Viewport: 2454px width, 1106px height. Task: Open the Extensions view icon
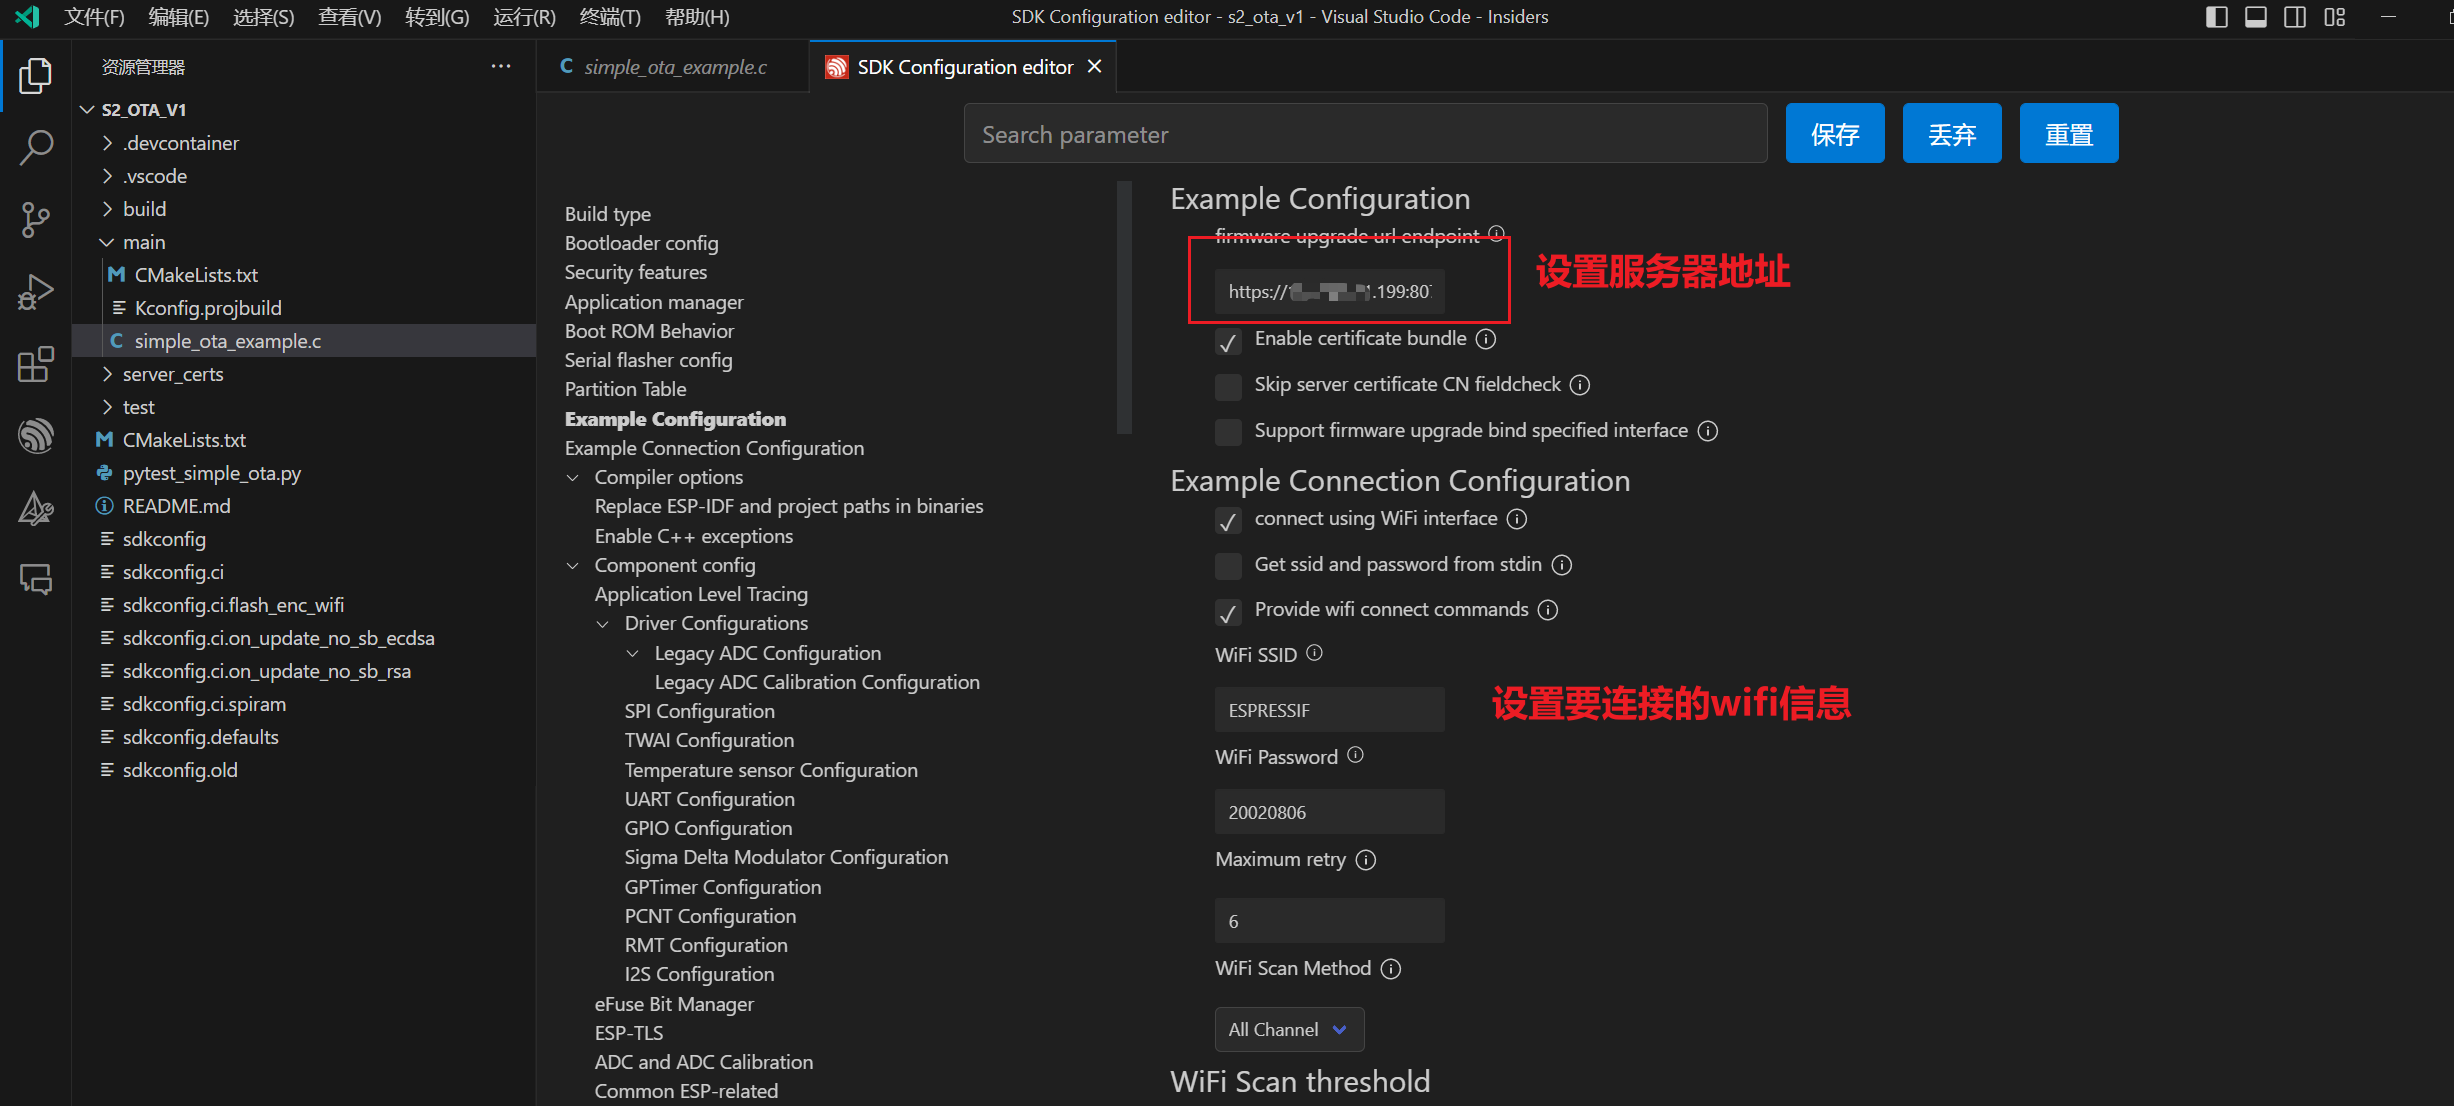[x=36, y=364]
